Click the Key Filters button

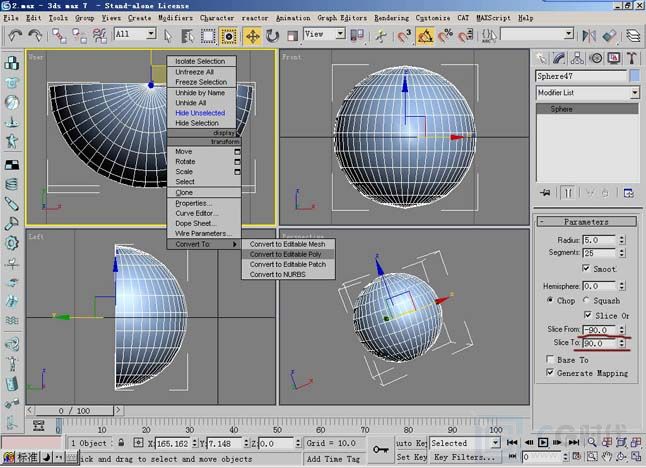pos(464,457)
